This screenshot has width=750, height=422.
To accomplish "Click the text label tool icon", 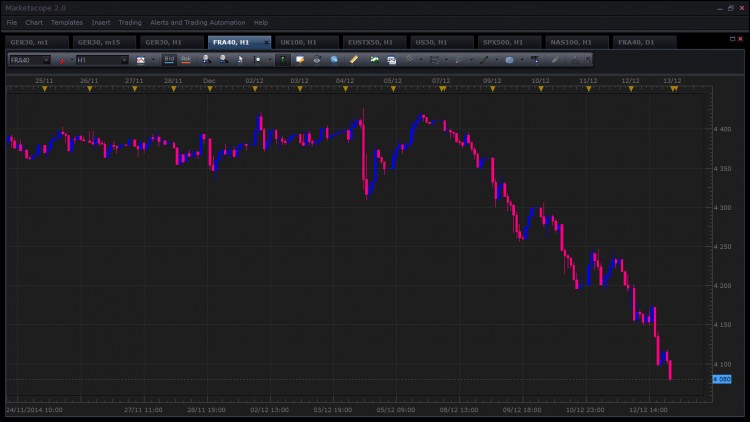I will [x=535, y=59].
